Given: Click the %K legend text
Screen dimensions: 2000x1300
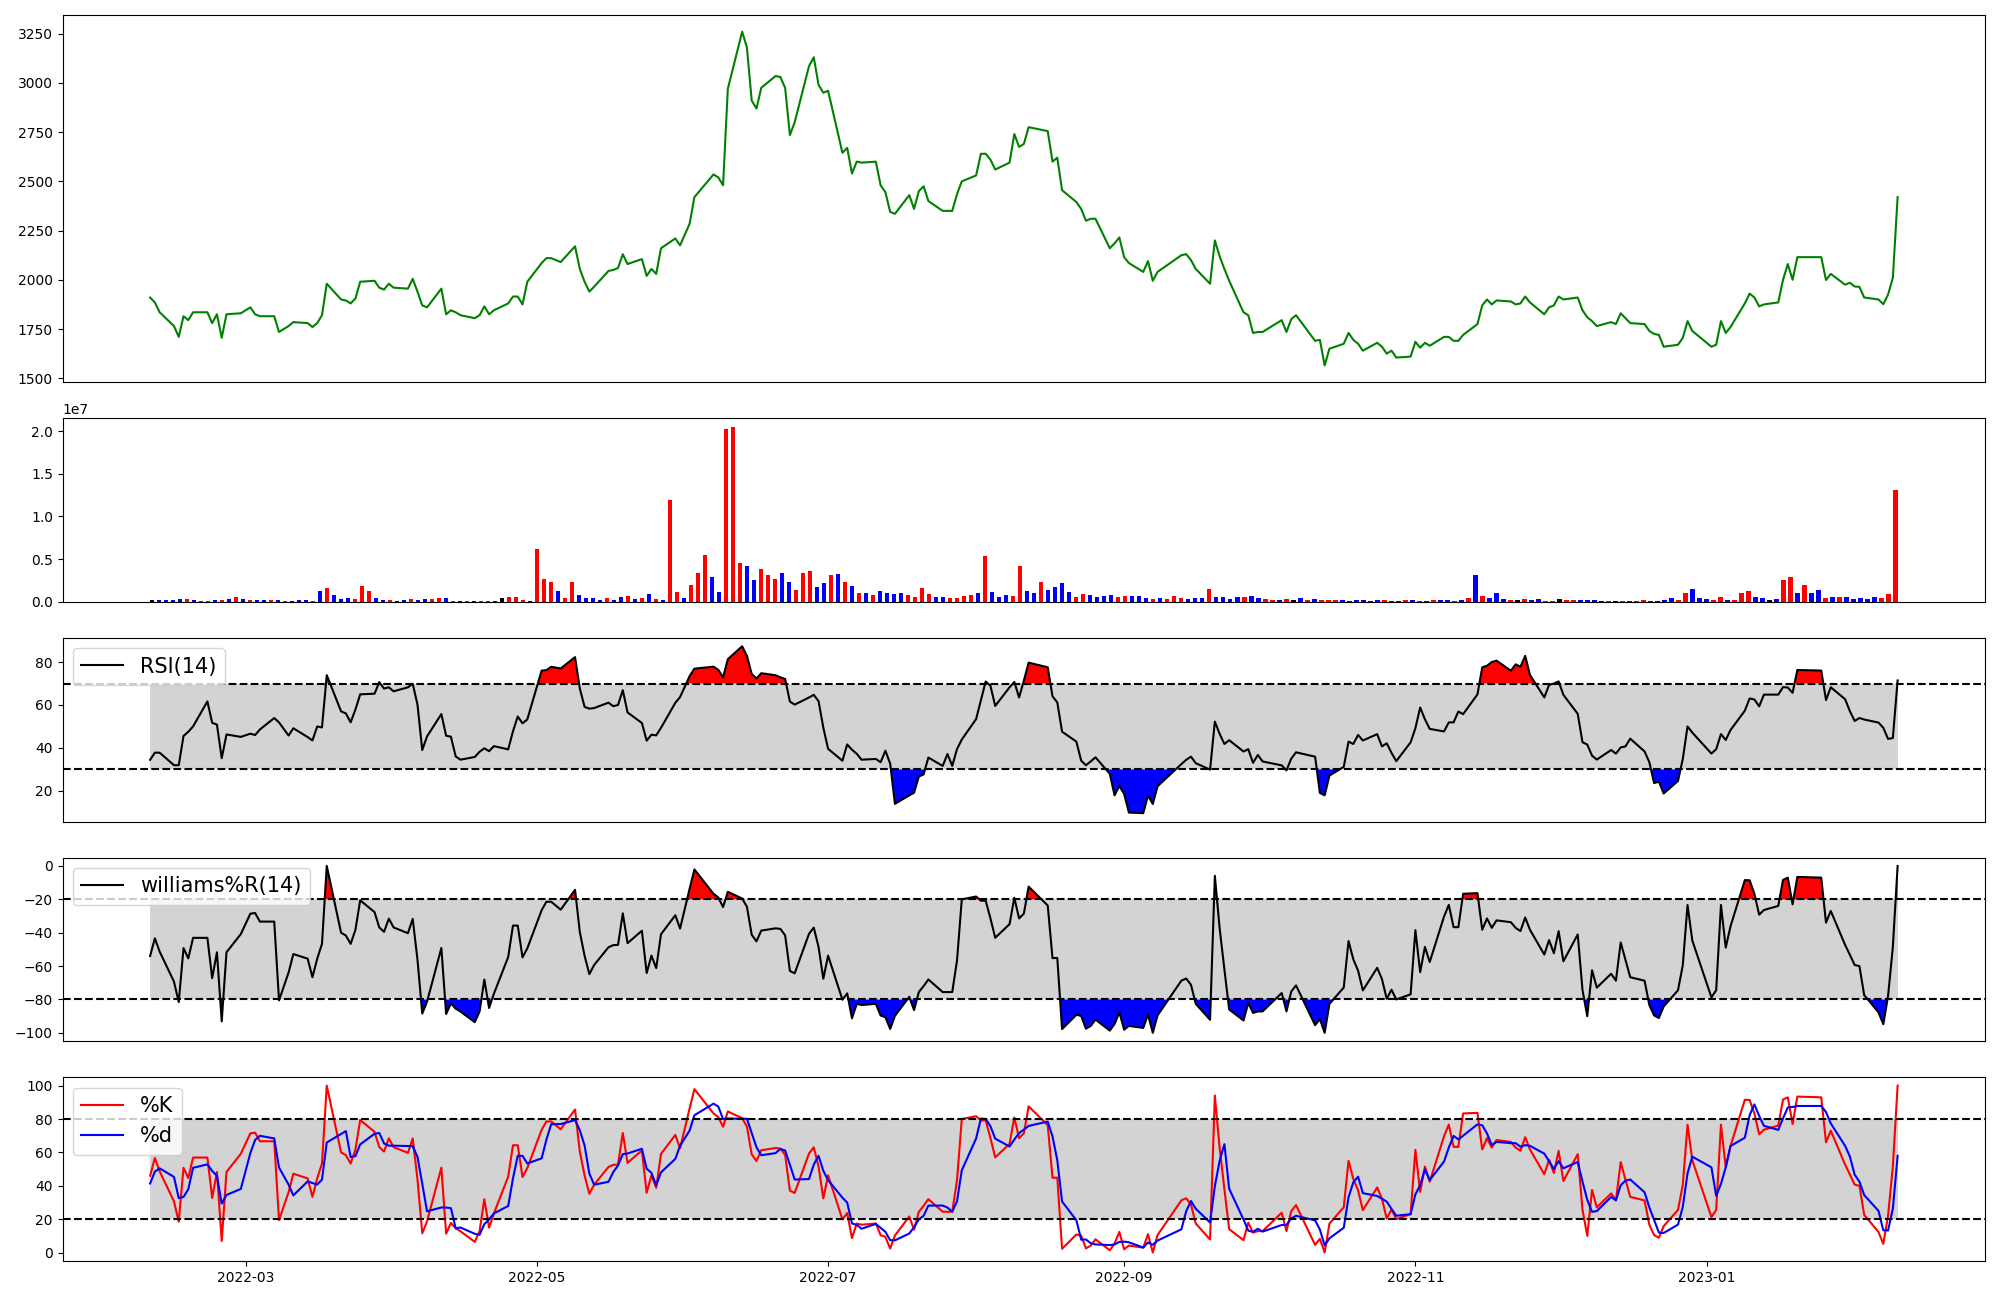Looking at the screenshot, I should pyautogui.click(x=156, y=1105).
